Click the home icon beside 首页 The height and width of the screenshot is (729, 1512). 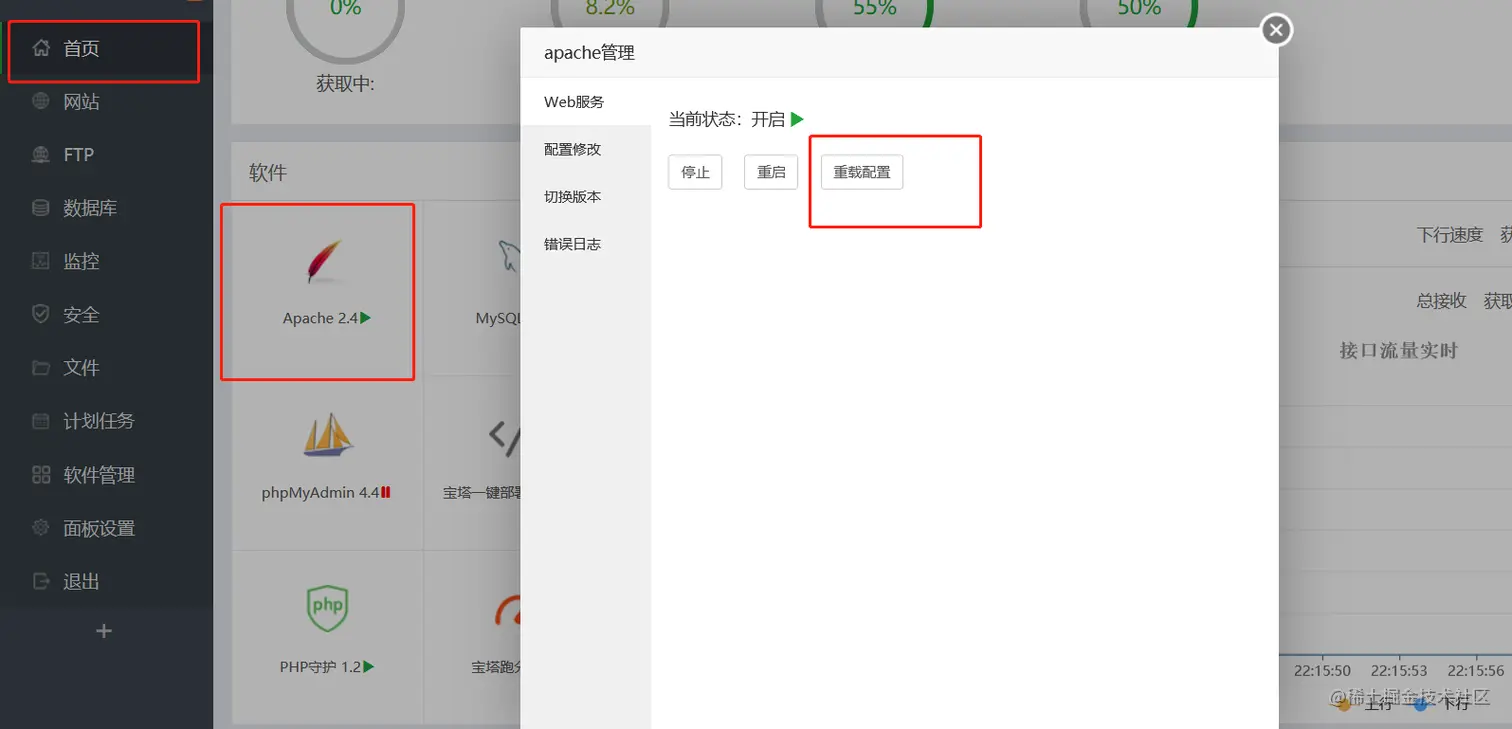point(41,48)
